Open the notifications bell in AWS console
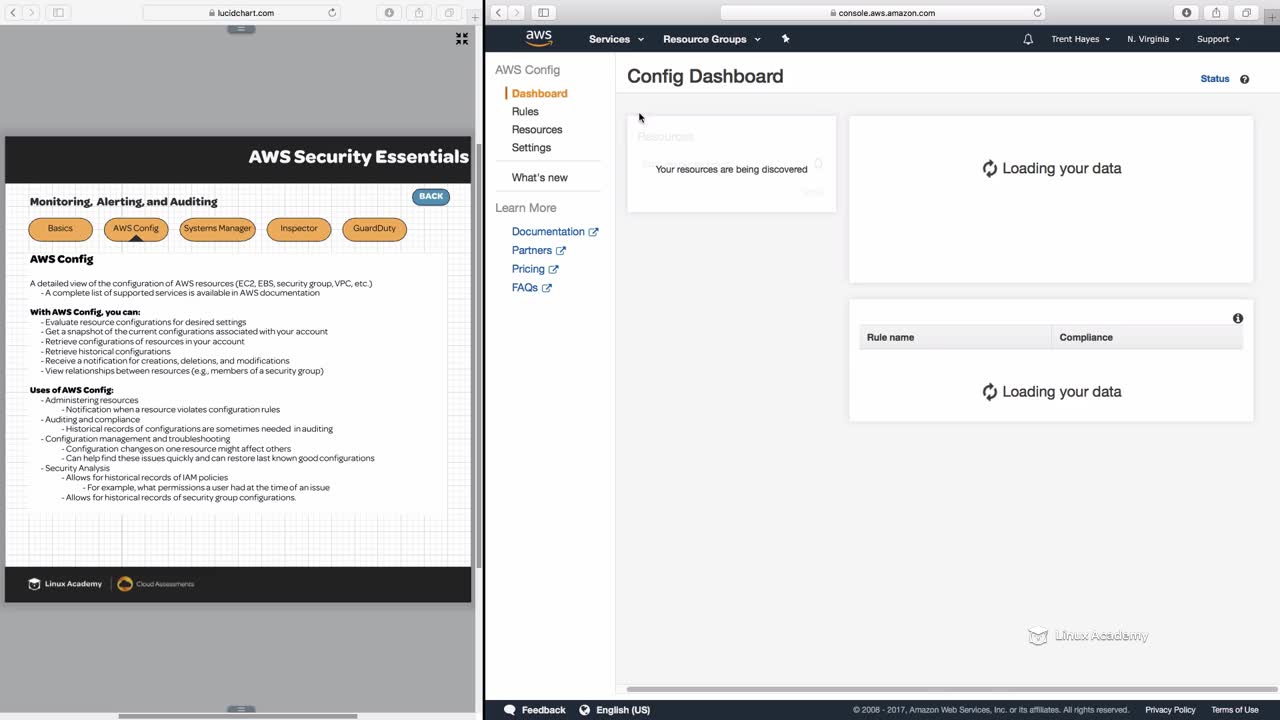The width and height of the screenshot is (1280, 720). [1028, 39]
